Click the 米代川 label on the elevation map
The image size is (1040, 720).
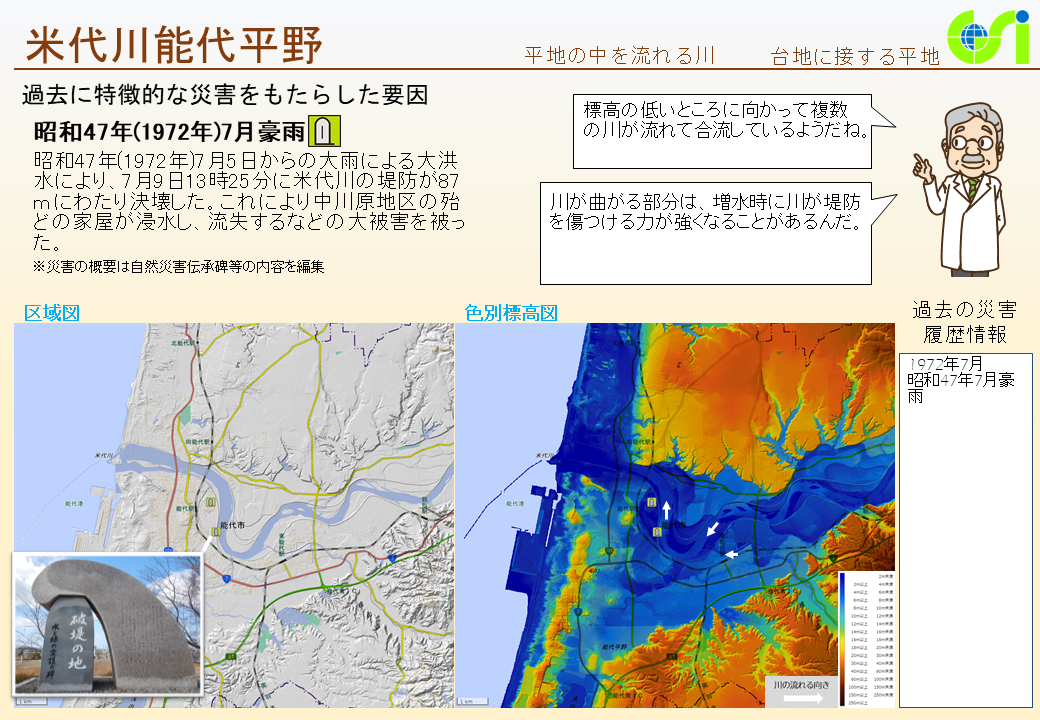[545, 456]
